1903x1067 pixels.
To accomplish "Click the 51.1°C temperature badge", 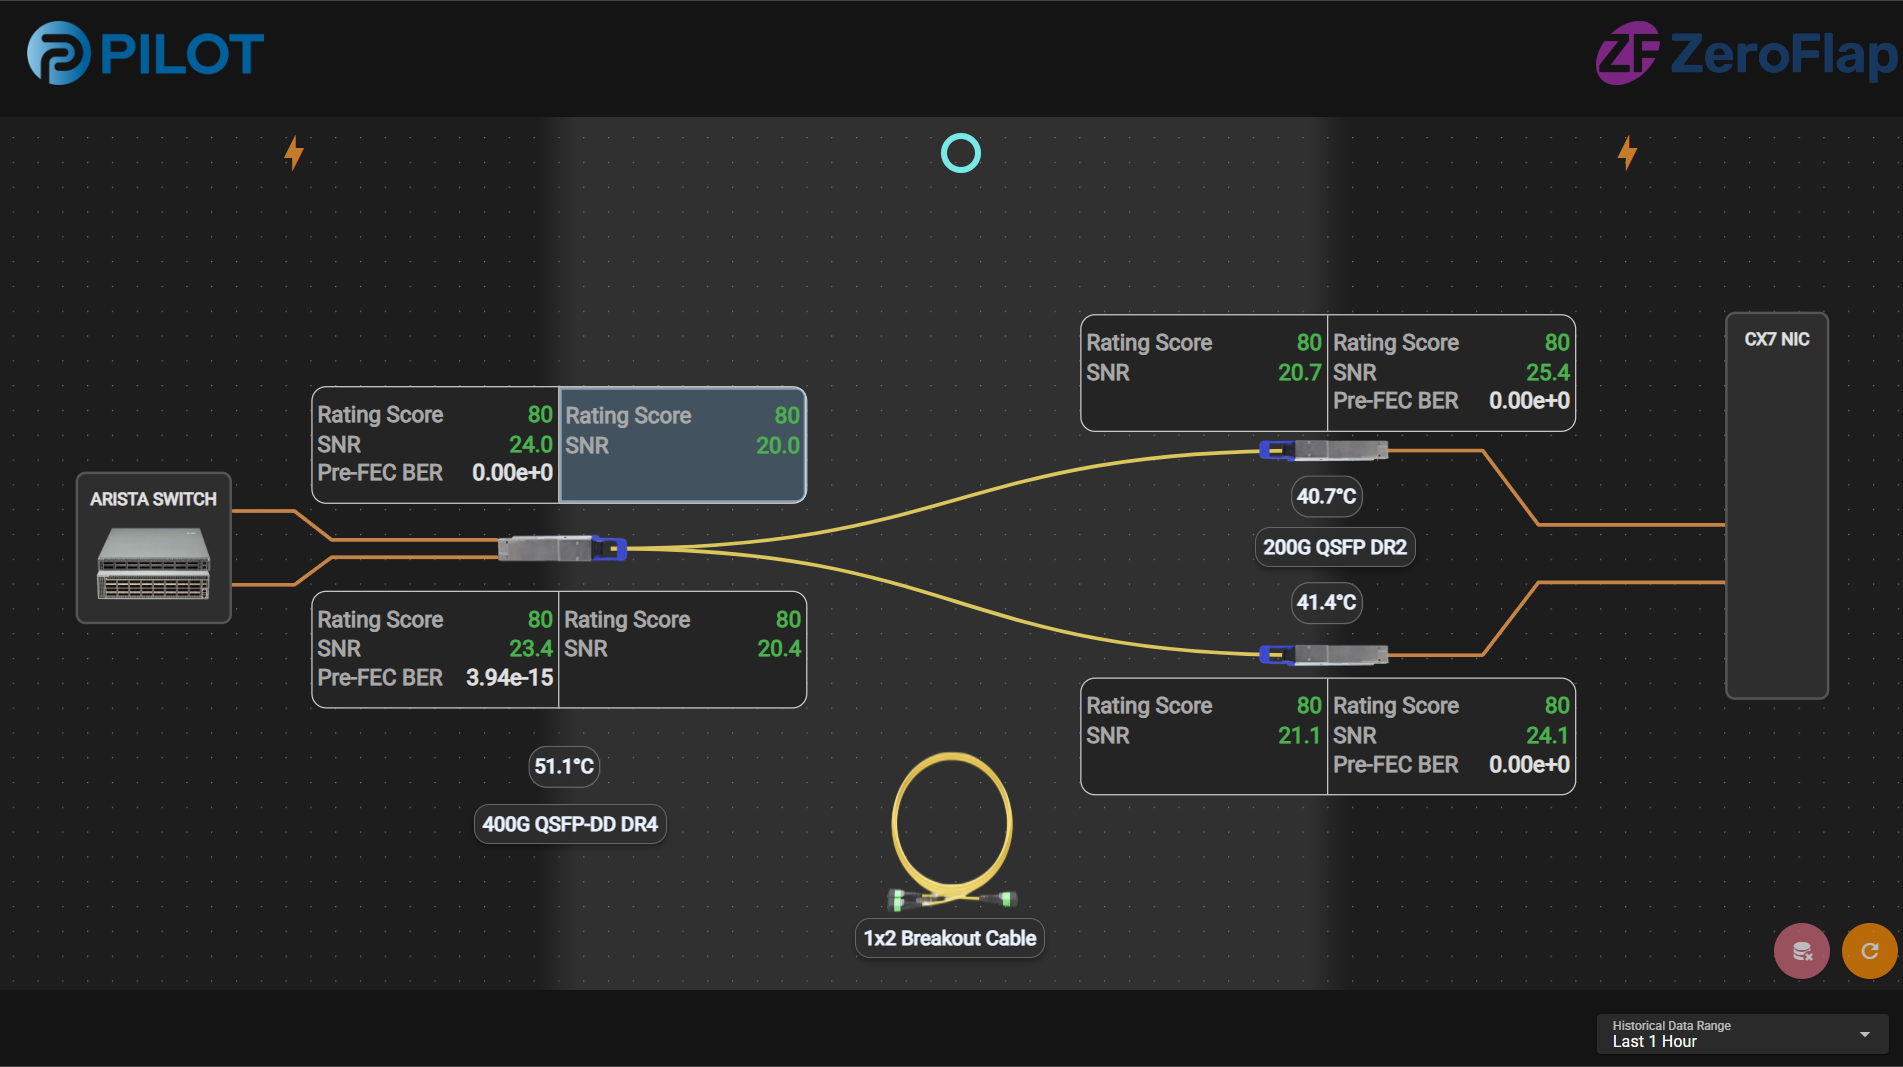I will 564,766.
